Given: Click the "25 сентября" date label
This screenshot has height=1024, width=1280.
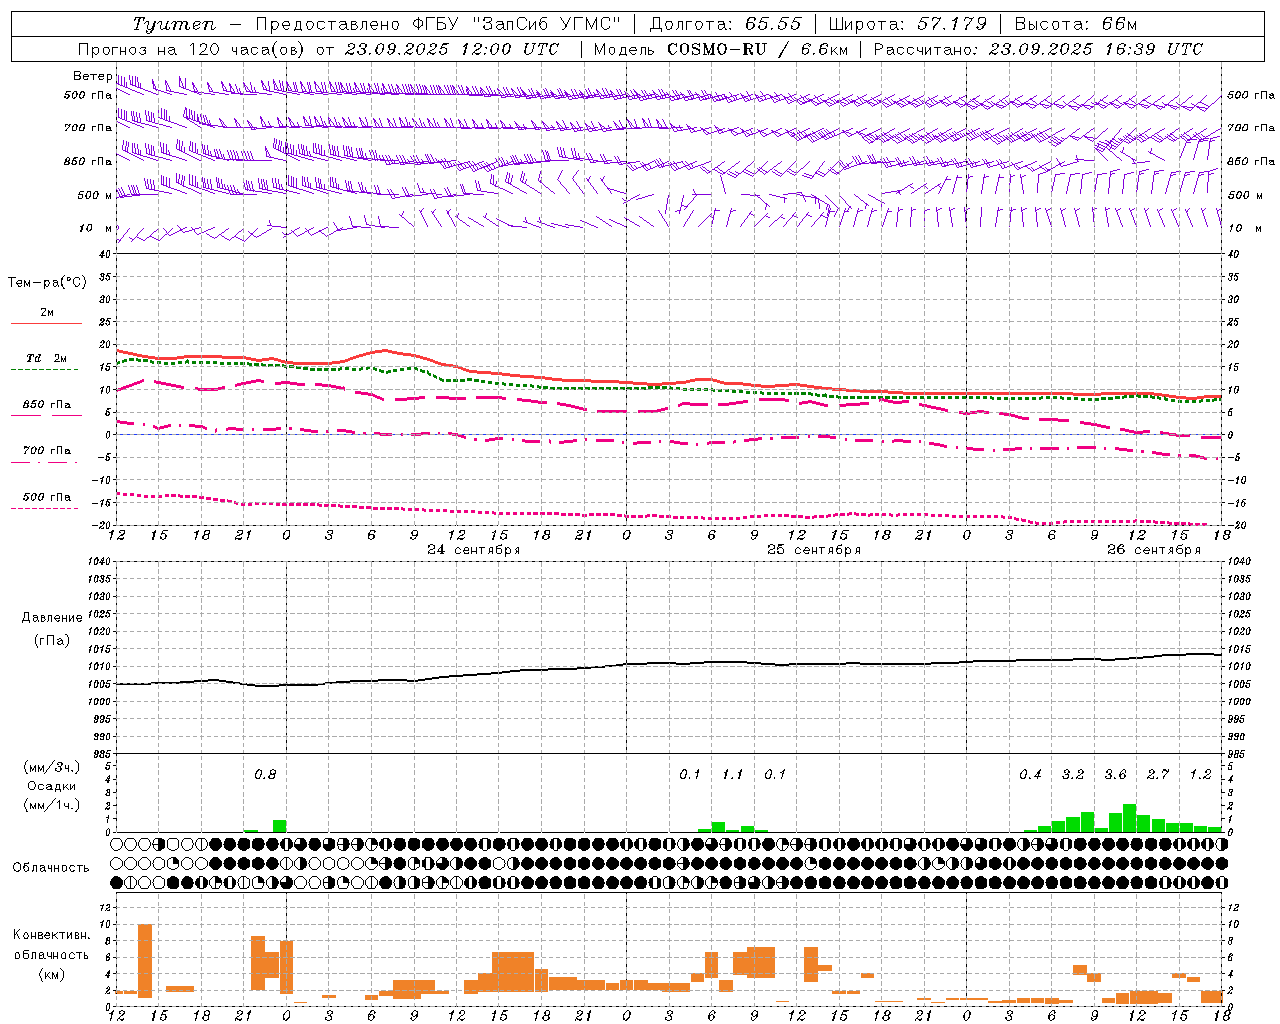Looking at the screenshot, I should 814,550.
